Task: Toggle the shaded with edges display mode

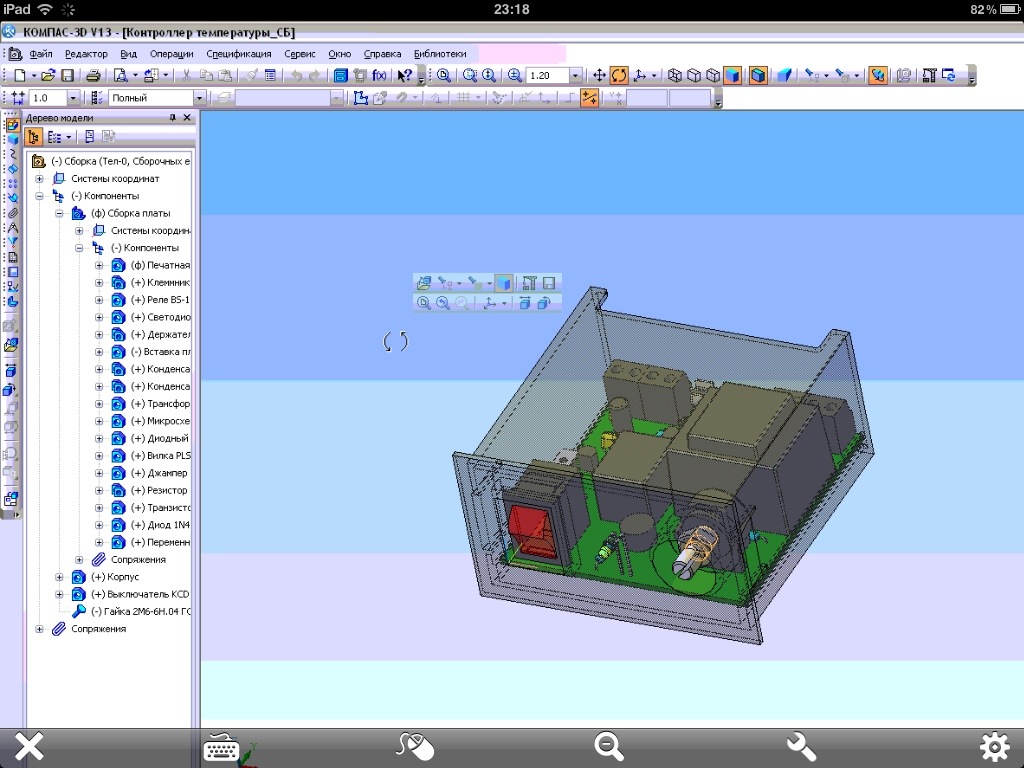Action: click(759, 76)
